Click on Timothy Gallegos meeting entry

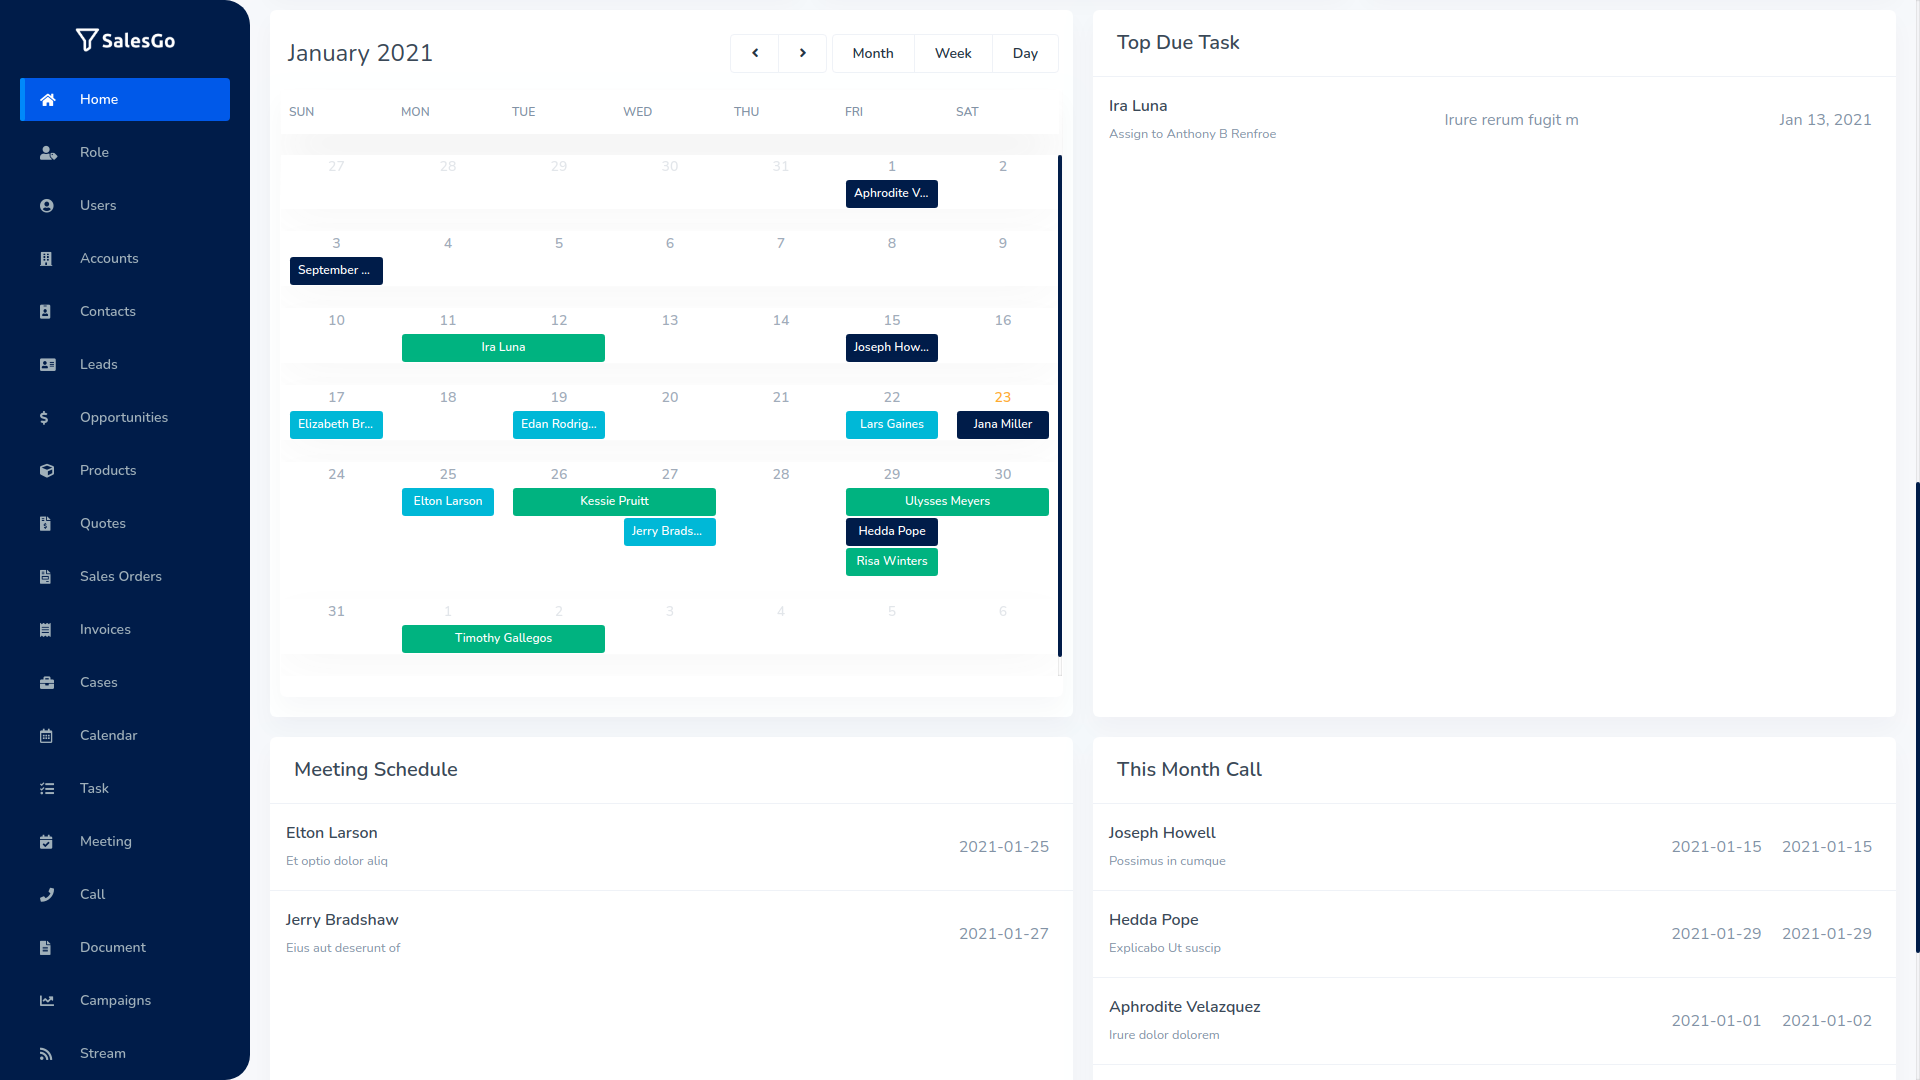[x=502, y=638]
